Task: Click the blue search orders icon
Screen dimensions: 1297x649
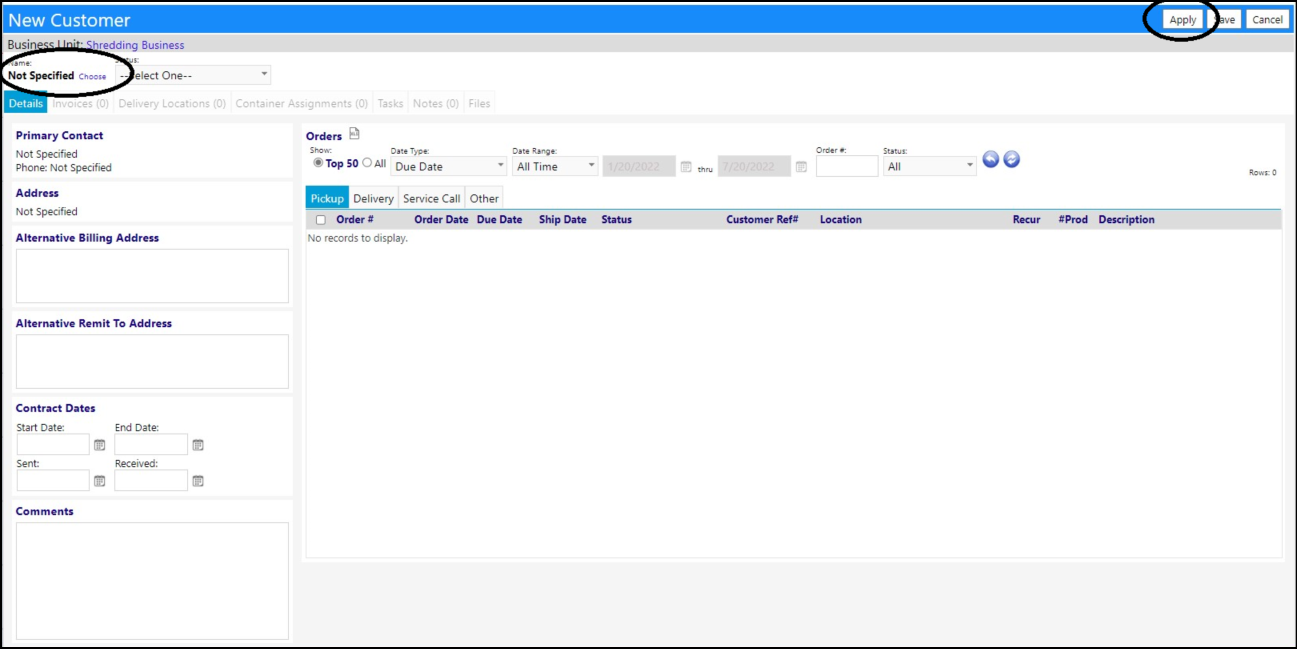Action: coord(991,159)
